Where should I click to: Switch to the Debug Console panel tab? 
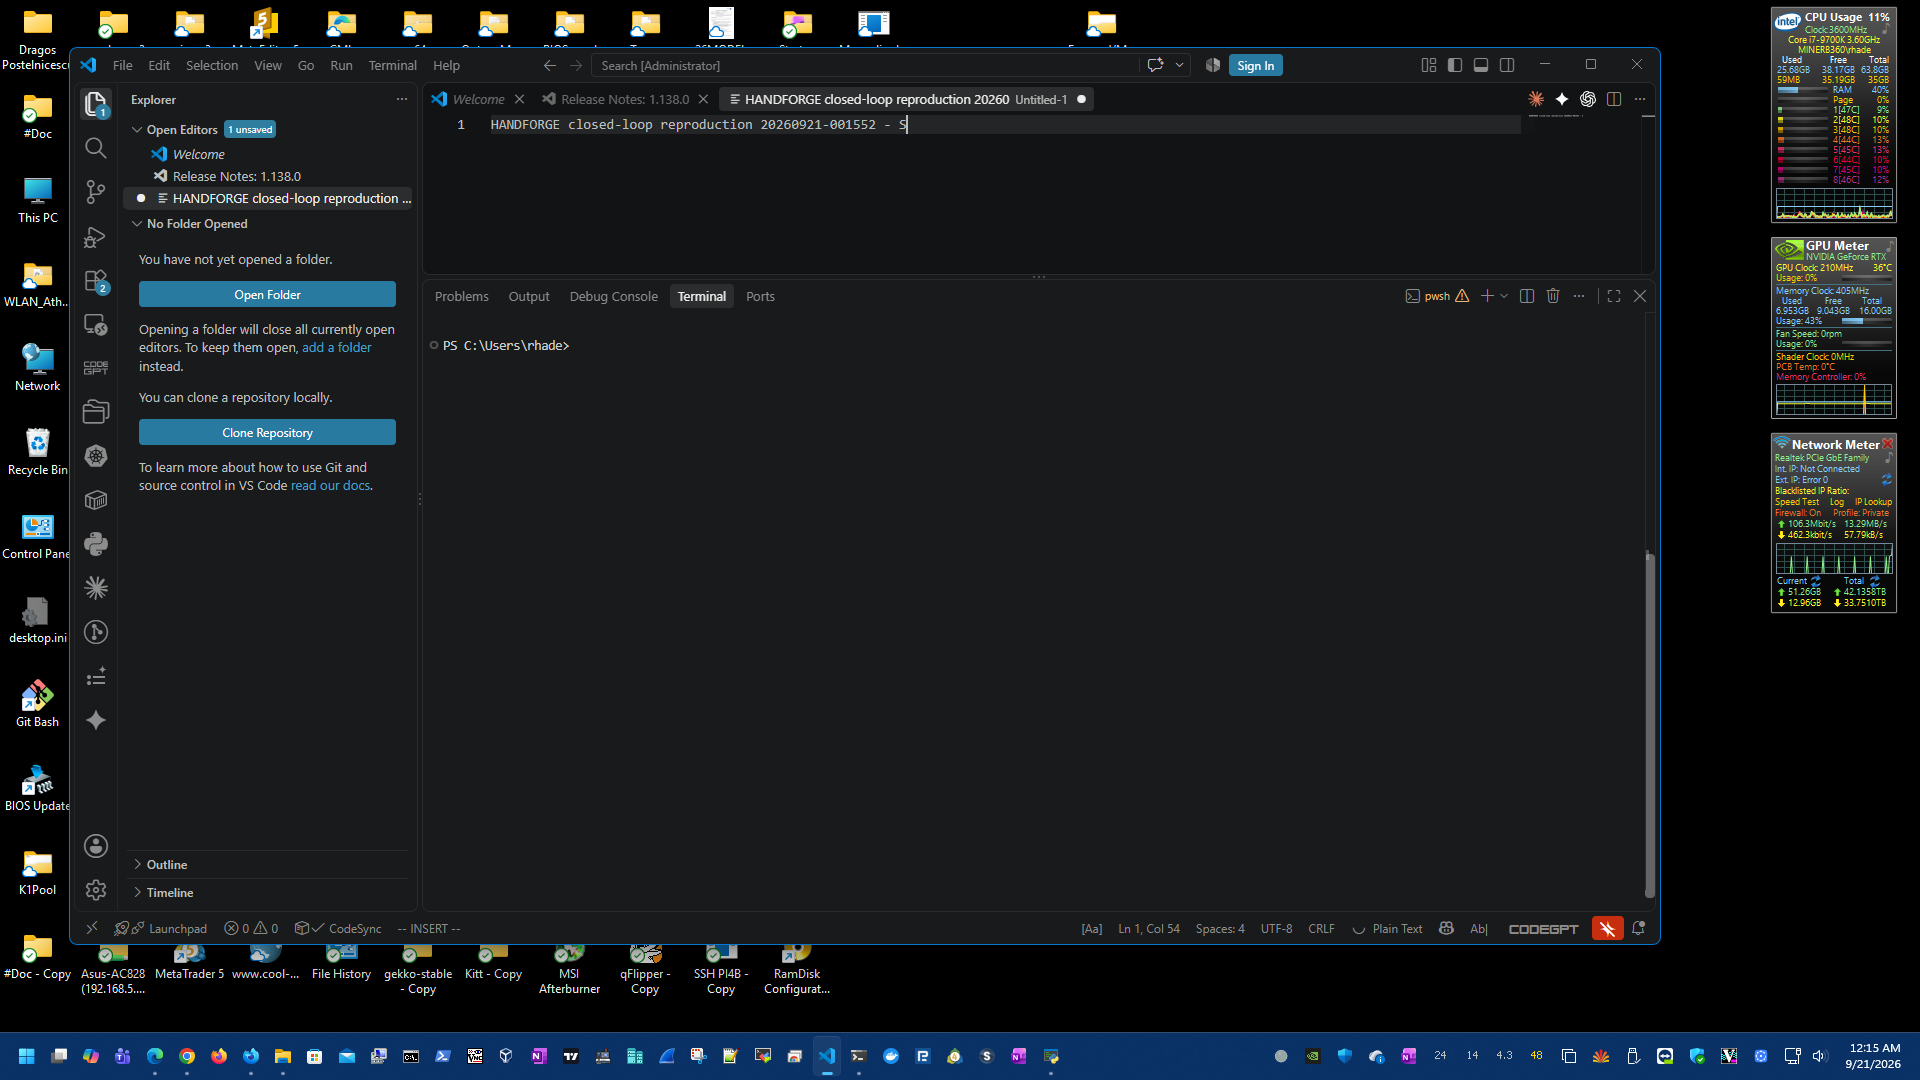point(613,296)
